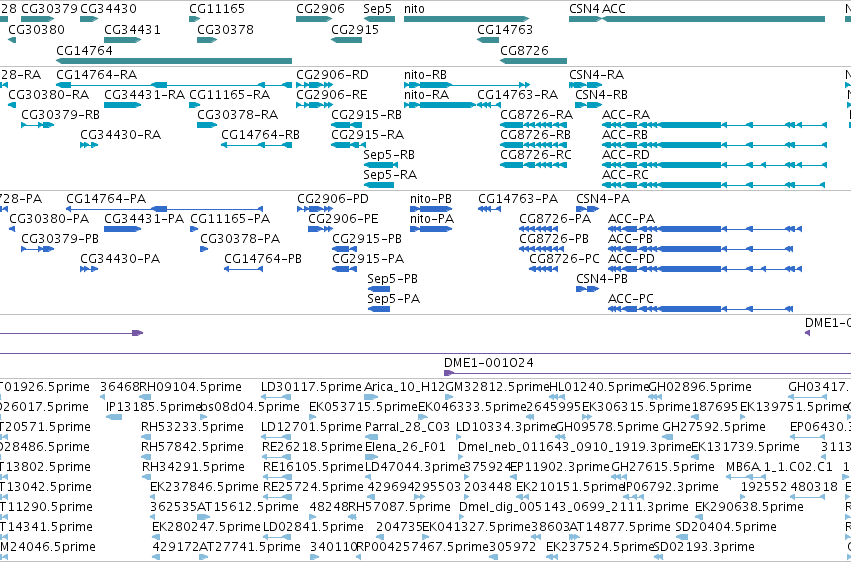Select the CG30378 gene label
The width and height of the screenshot is (851, 562).
[225, 29]
